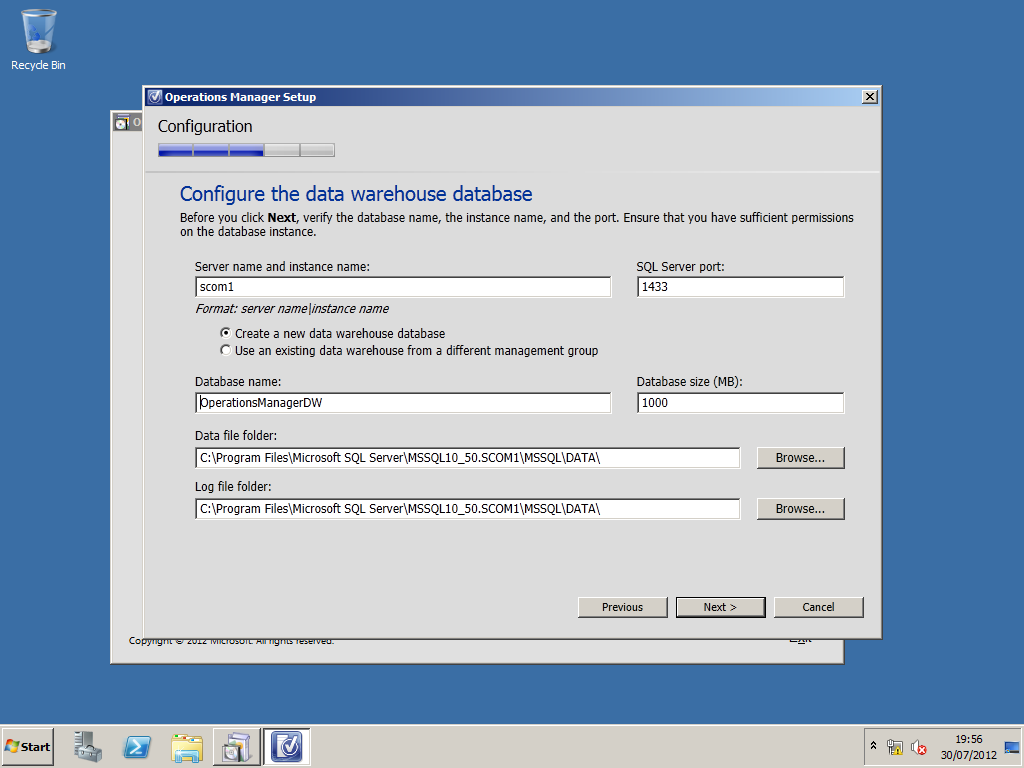1024x768 pixels.
Task: Launch Server Manager from the taskbar
Action: (88, 746)
